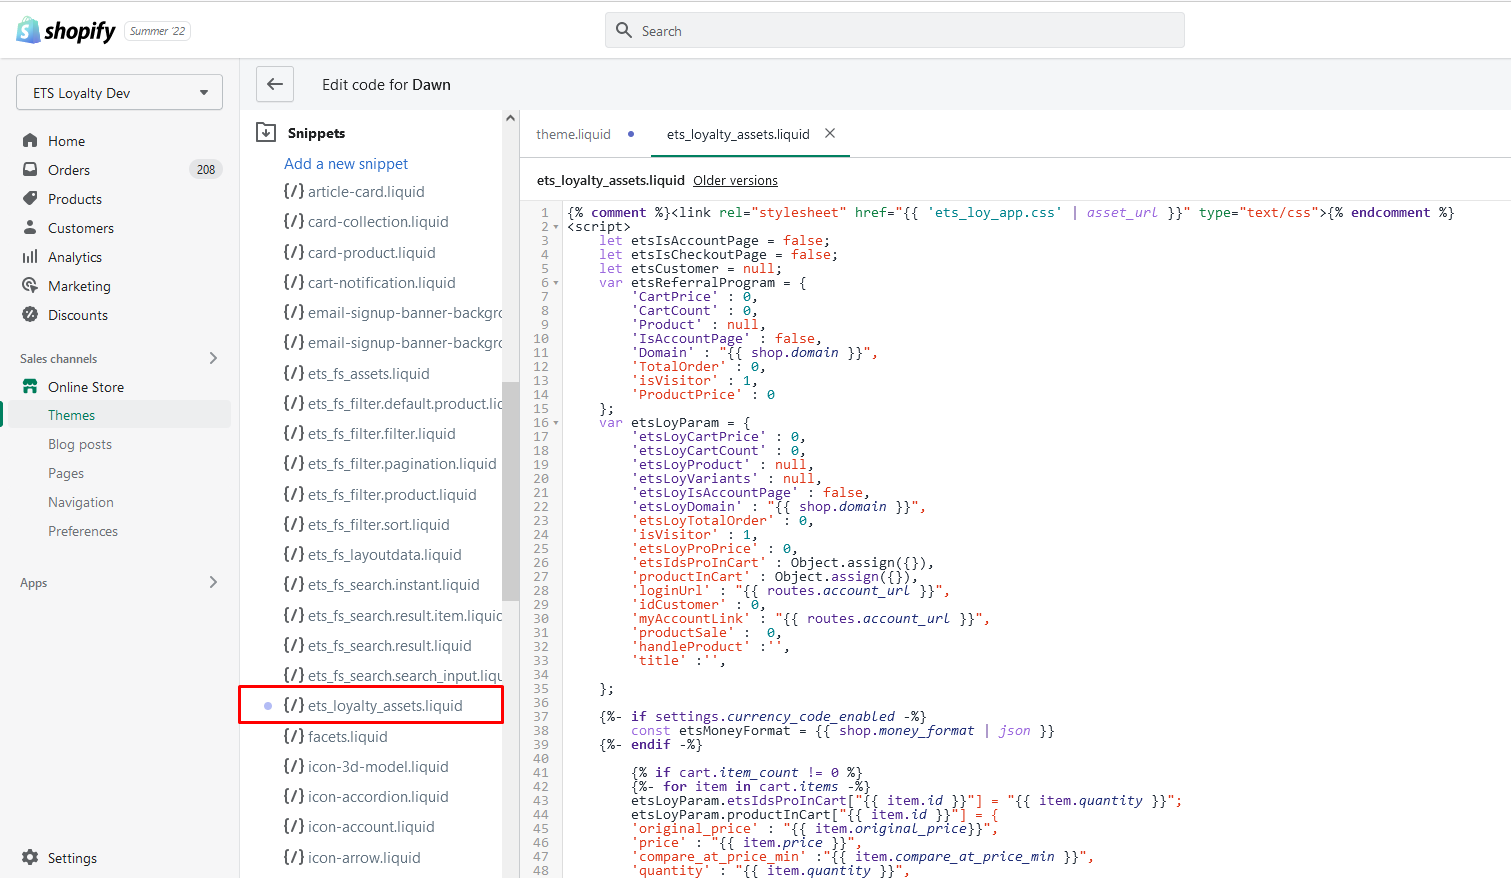The width and height of the screenshot is (1511, 878).
Task: Click the Discounts badge icon
Action: point(30,315)
